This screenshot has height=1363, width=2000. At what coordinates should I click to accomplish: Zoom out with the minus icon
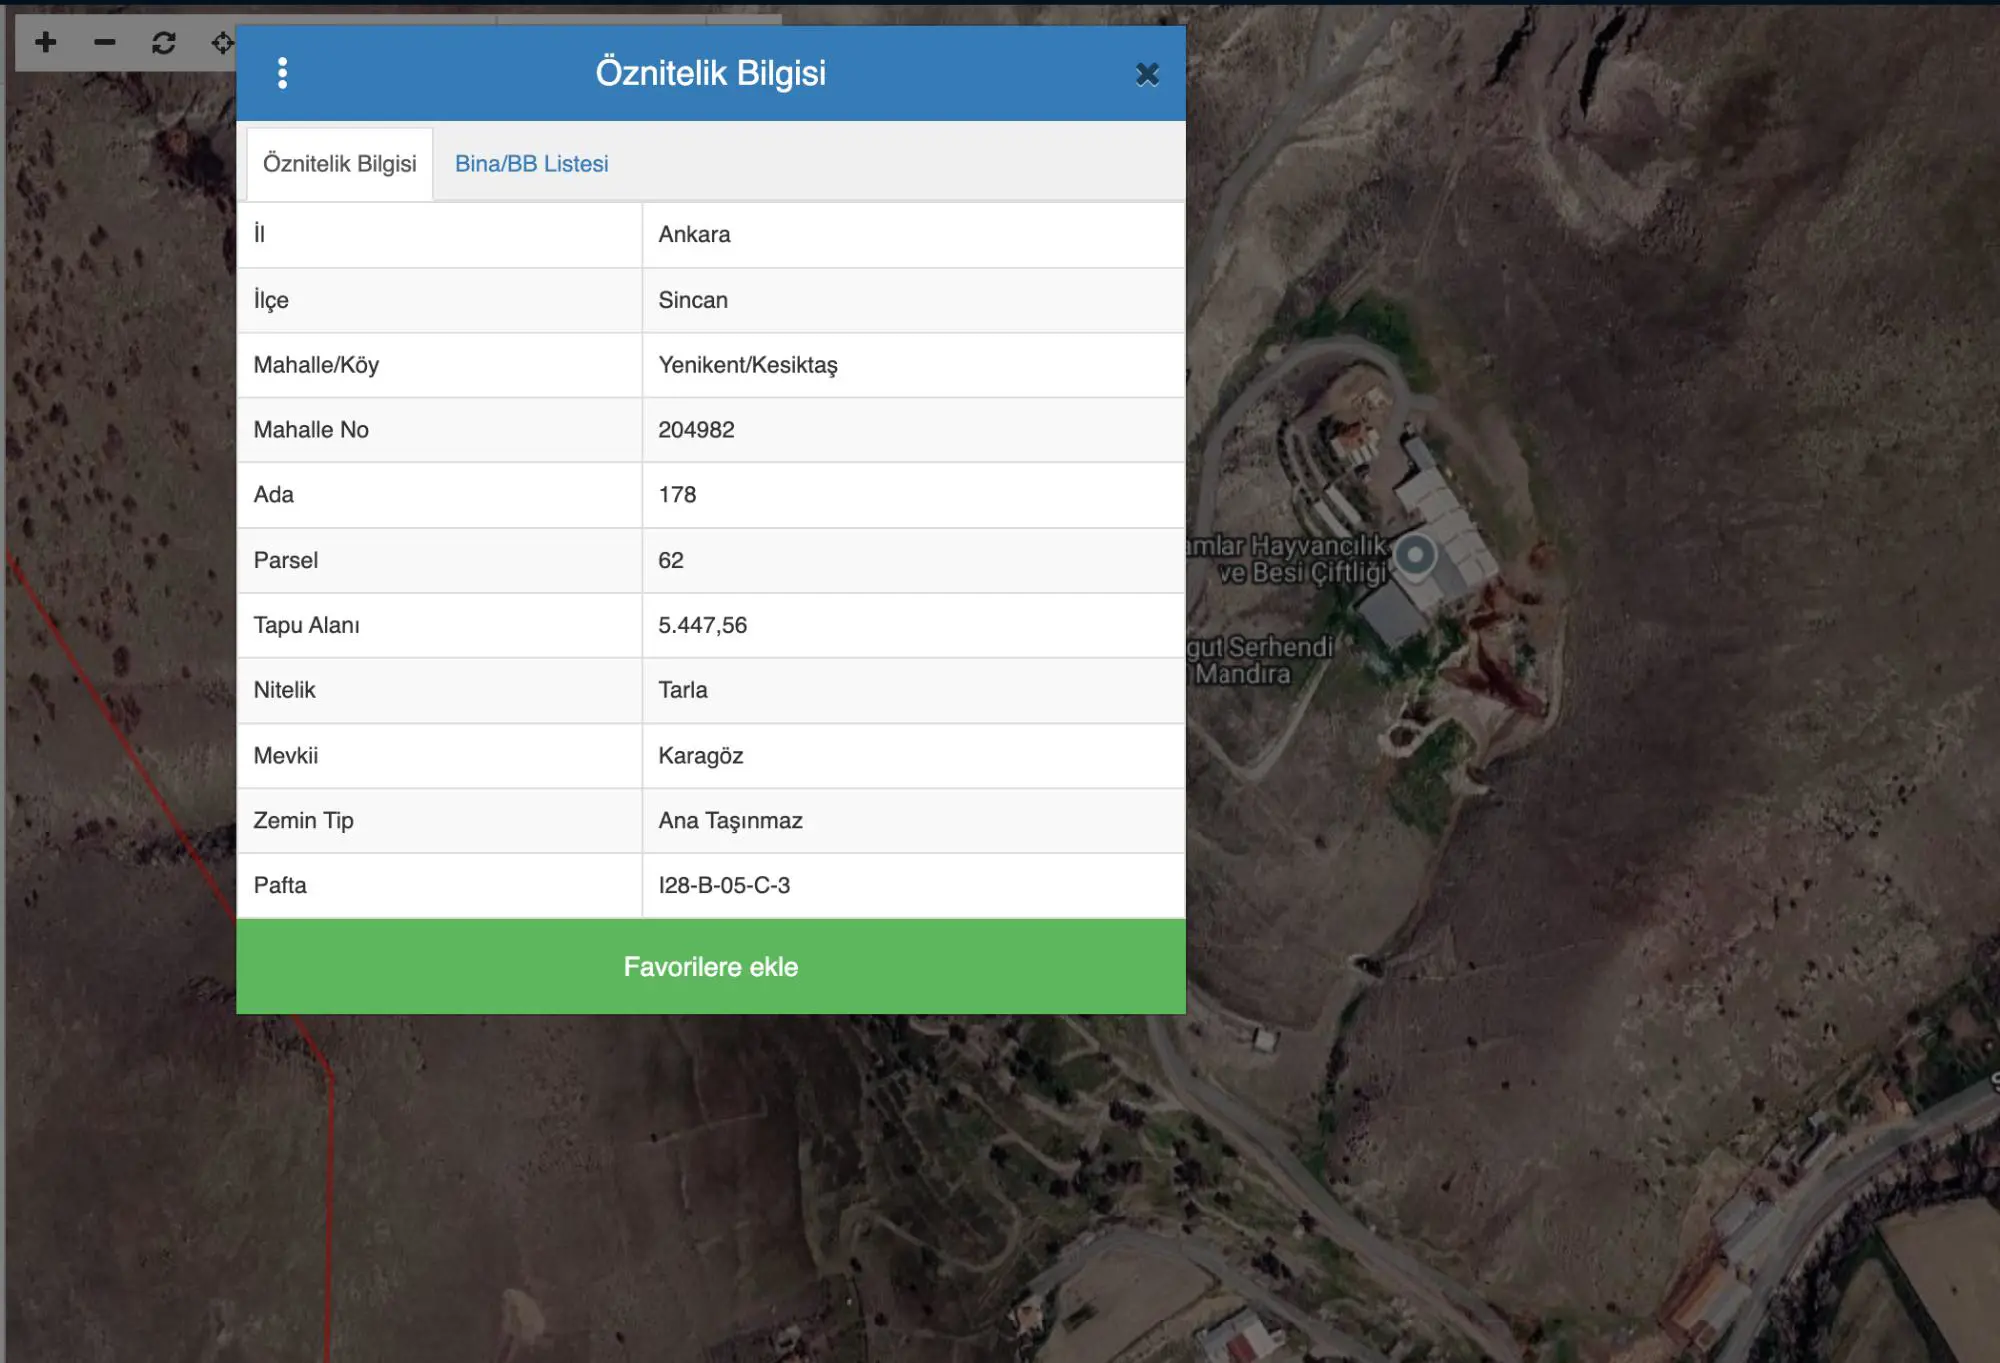pyautogui.click(x=104, y=42)
